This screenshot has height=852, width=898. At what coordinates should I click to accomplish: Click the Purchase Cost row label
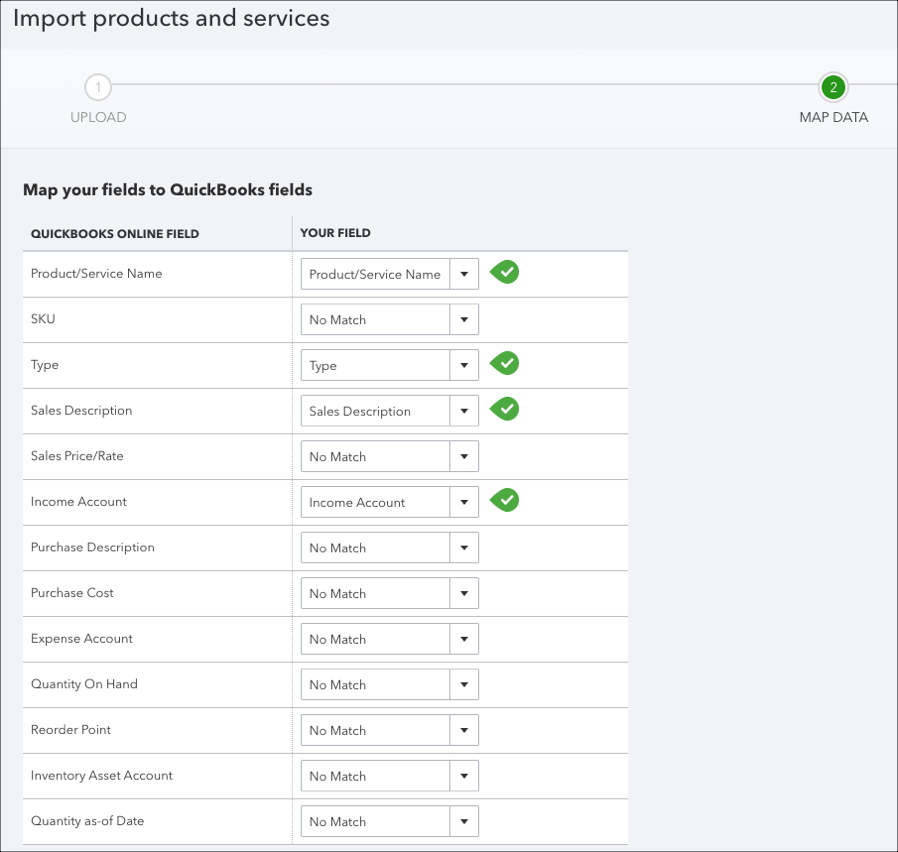point(72,593)
